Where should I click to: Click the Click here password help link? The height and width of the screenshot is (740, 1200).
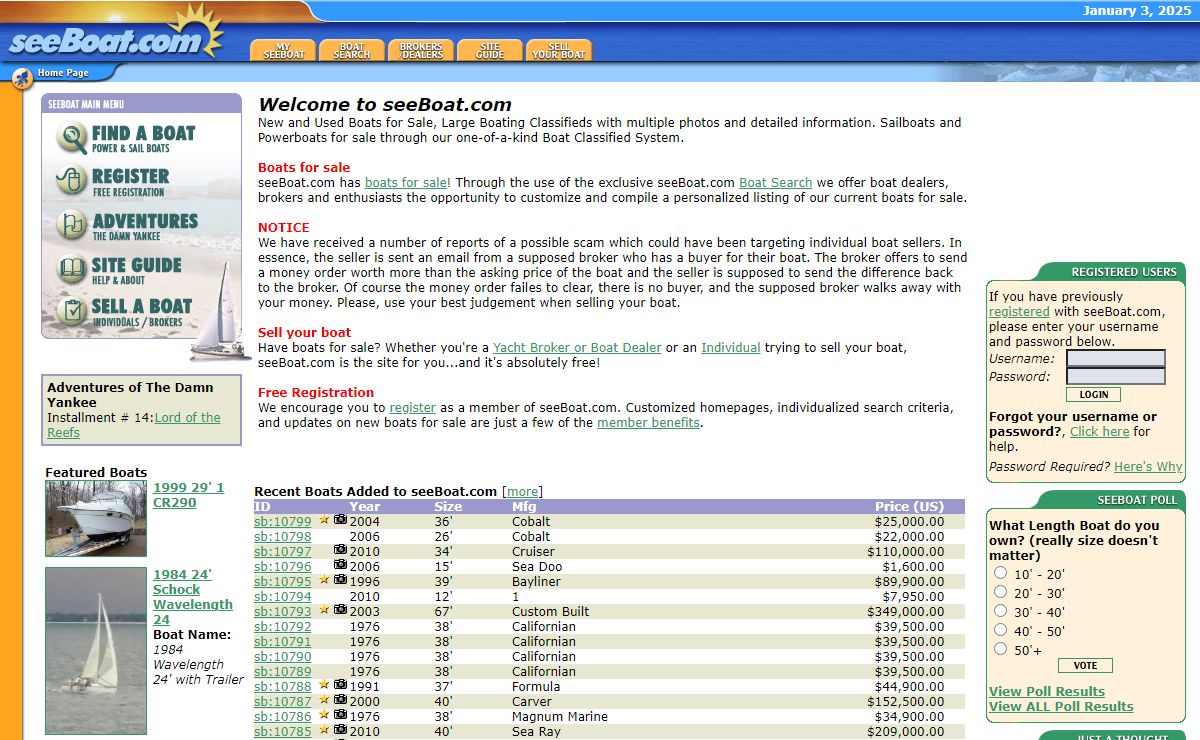1099,432
